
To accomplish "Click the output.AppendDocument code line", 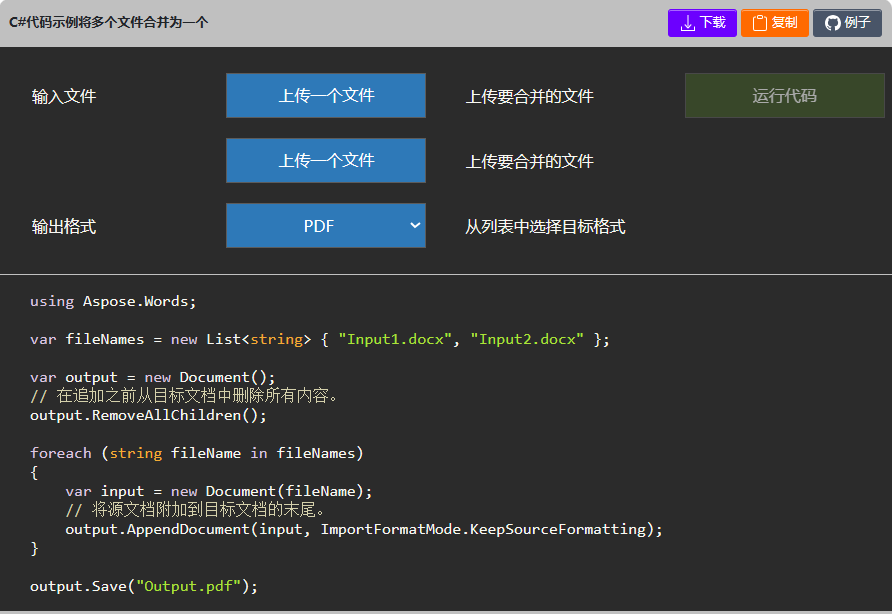I will coord(364,530).
